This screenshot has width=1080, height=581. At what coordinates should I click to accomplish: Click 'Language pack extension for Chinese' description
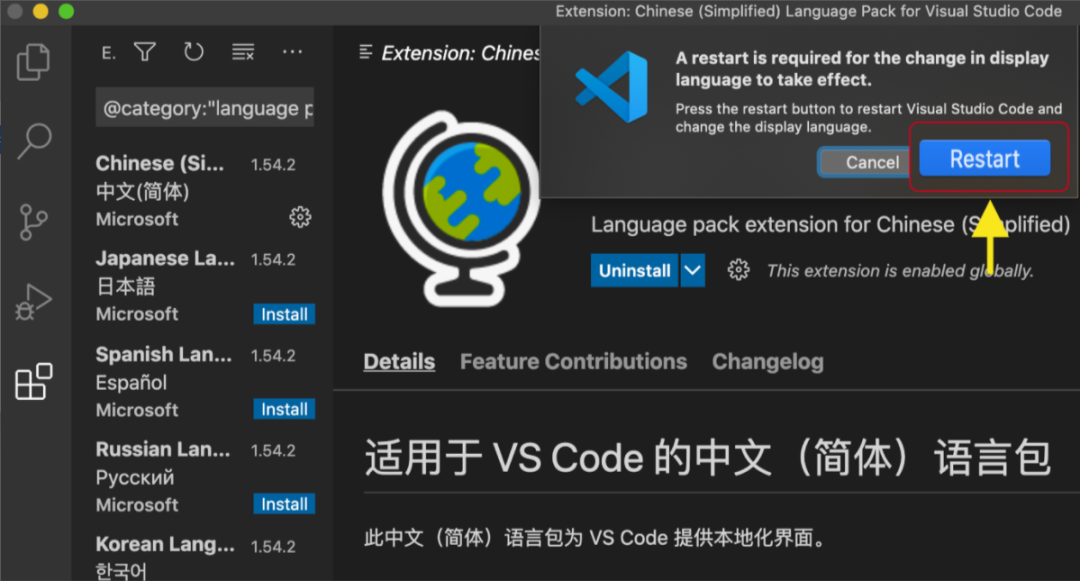coord(830,224)
